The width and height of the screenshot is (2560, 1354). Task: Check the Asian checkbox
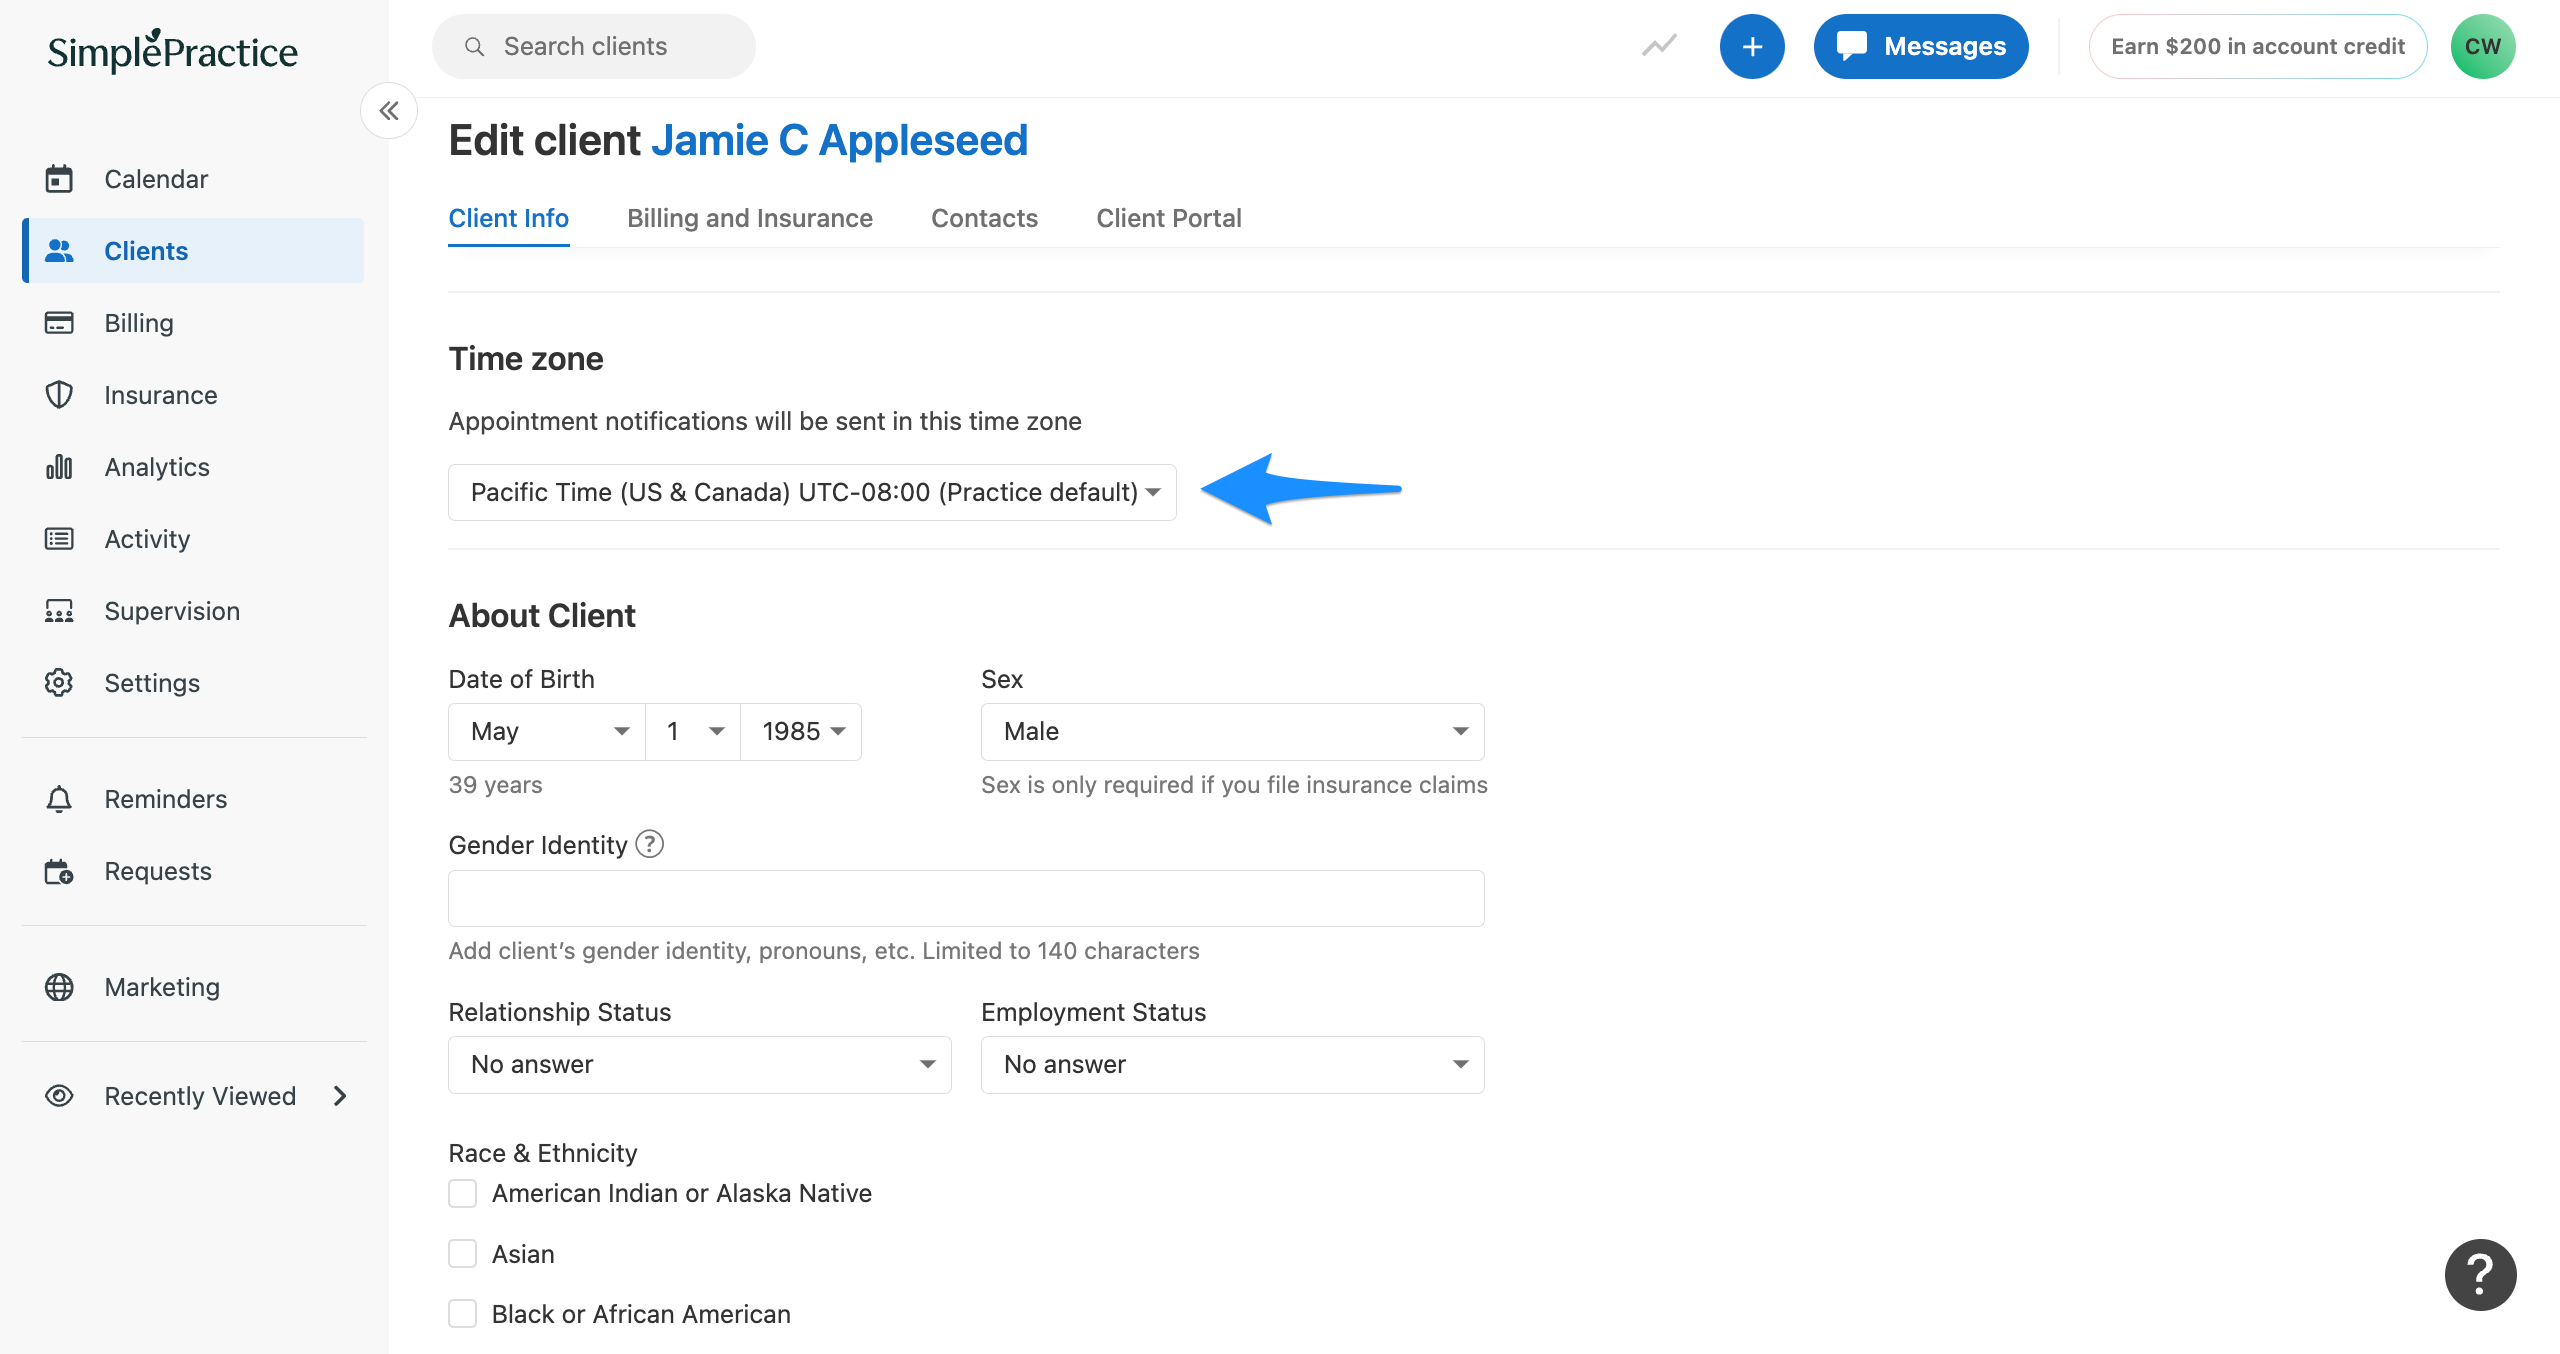(462, 1254)
